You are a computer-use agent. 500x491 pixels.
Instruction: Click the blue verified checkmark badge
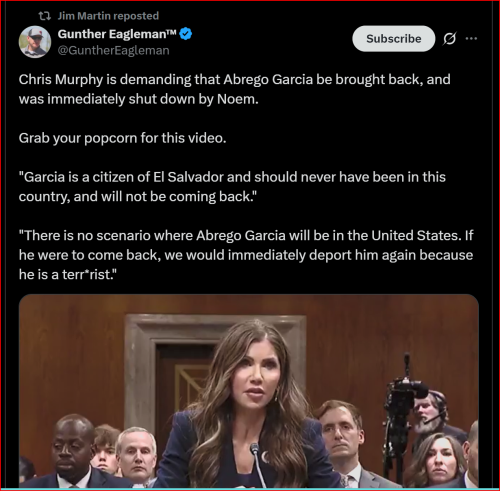186,34
